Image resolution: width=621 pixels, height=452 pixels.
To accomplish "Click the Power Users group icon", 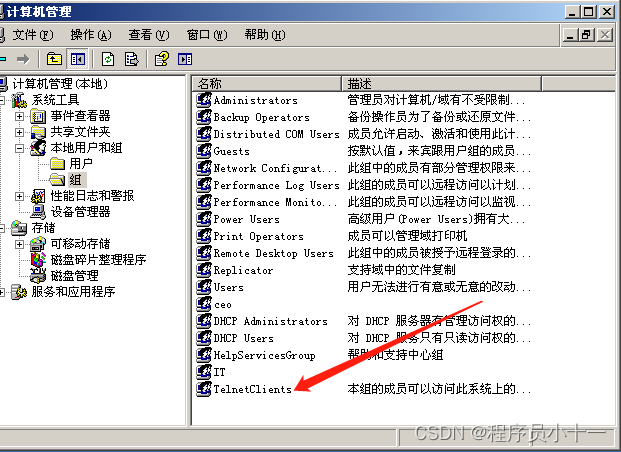I will (x=204, y=219).
